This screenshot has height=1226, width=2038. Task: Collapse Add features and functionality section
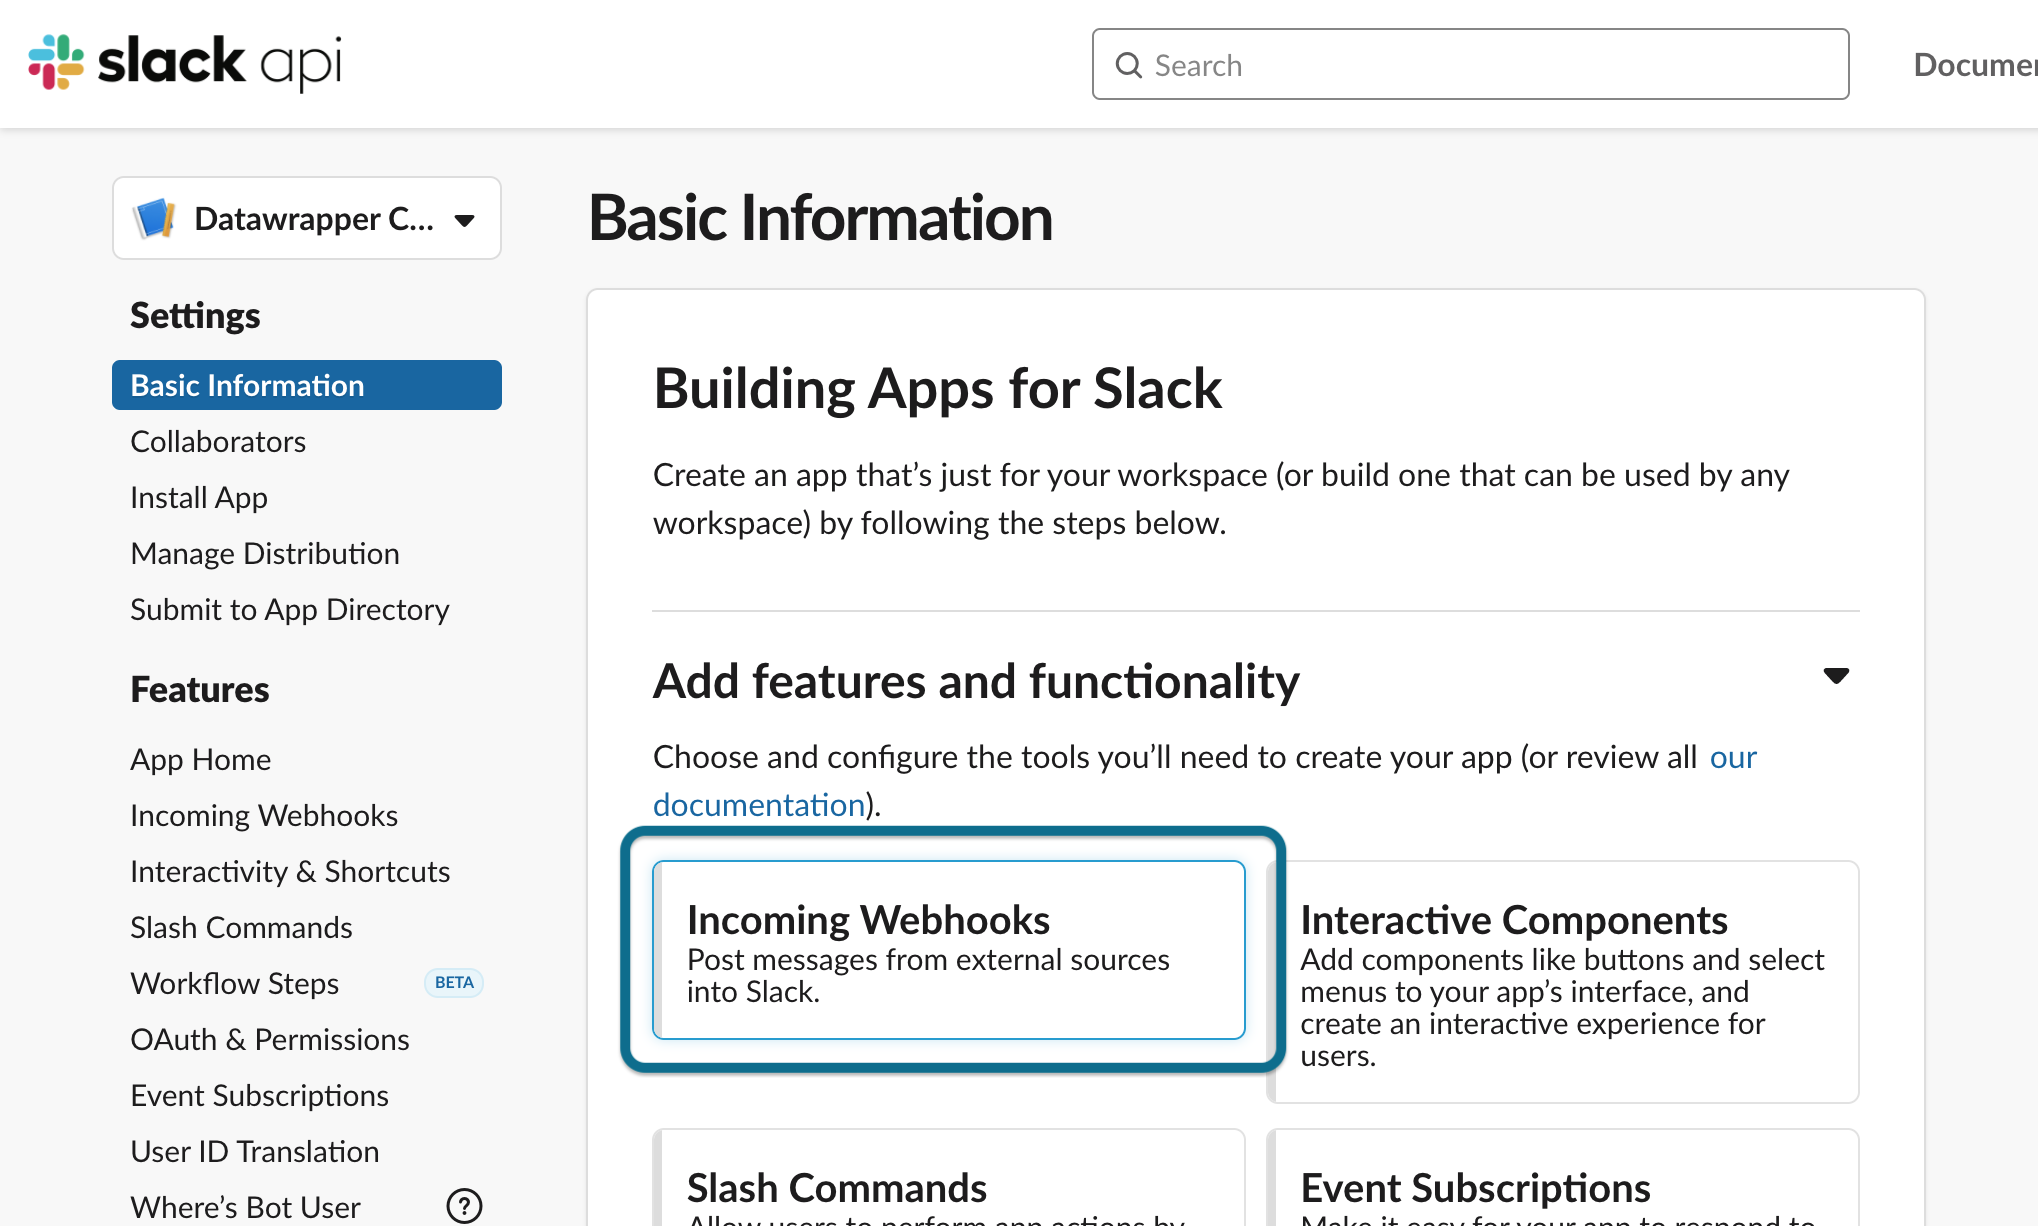pyautogui.click(x=1836, y=676)
